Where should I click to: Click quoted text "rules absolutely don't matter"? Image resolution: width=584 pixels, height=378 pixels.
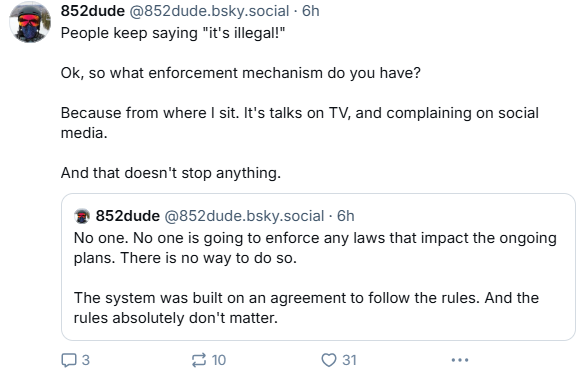coord(176,318)
